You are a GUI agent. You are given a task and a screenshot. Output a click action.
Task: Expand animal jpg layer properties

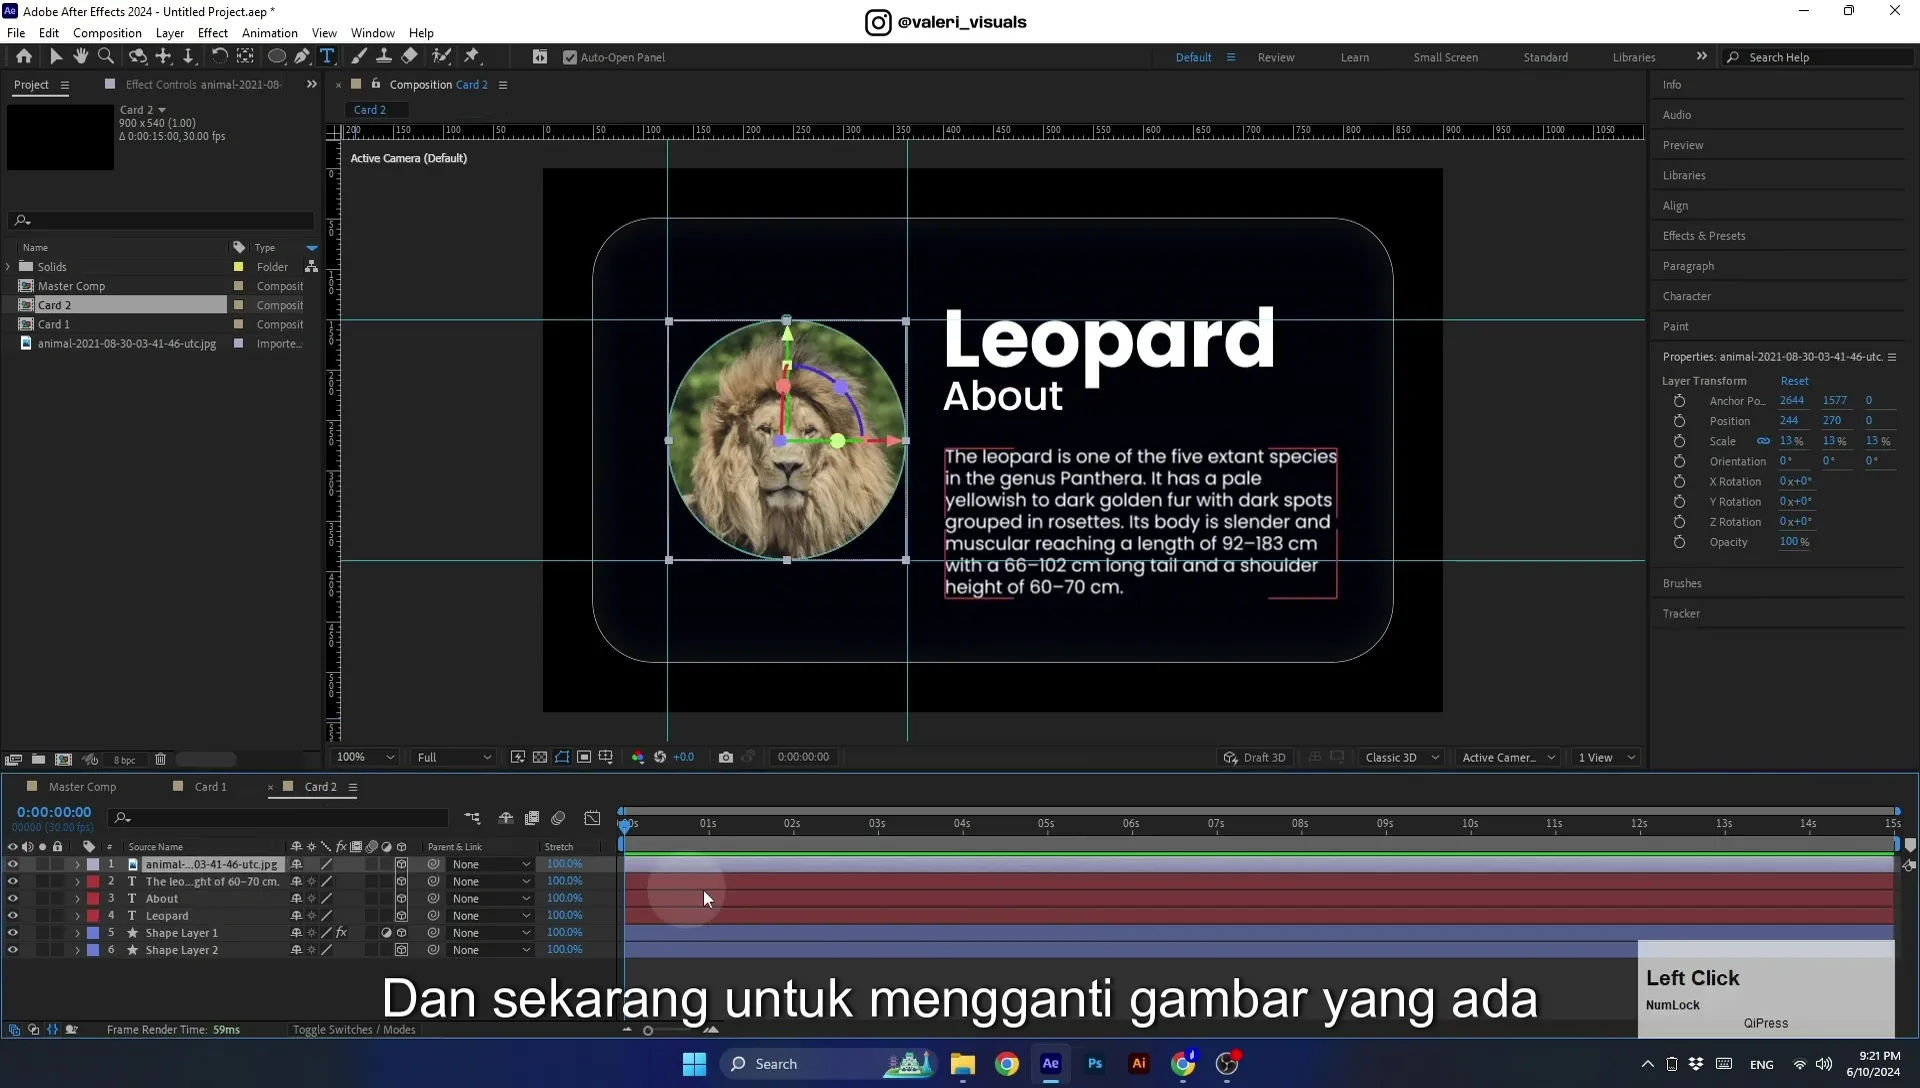pos(77,864)
